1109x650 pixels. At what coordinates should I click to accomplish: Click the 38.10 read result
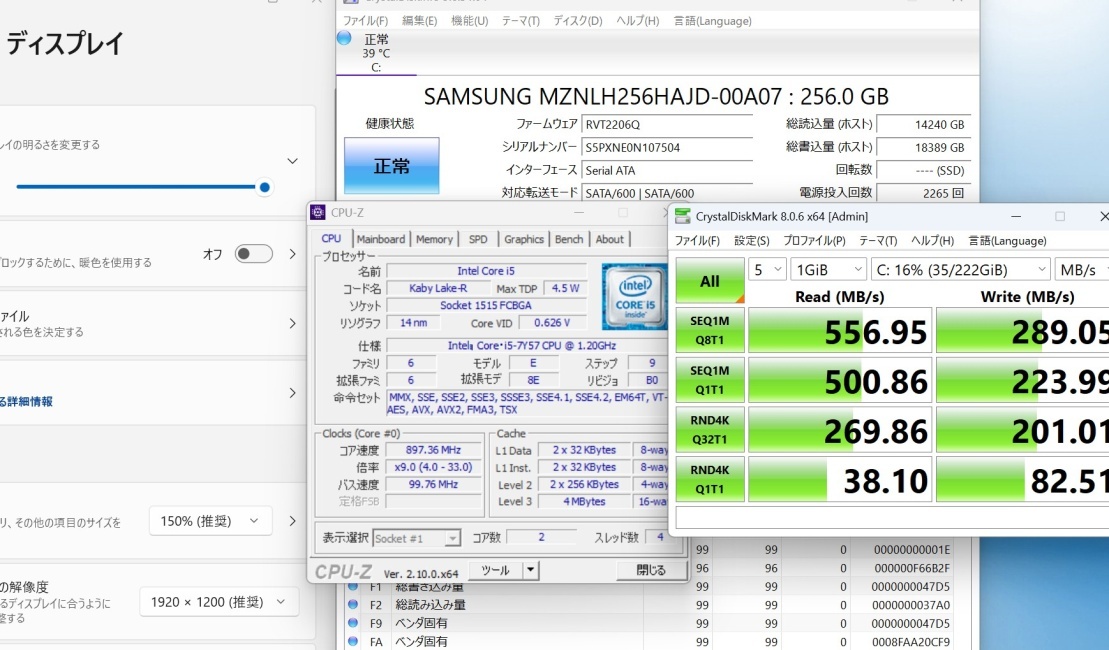coord(840,479)
